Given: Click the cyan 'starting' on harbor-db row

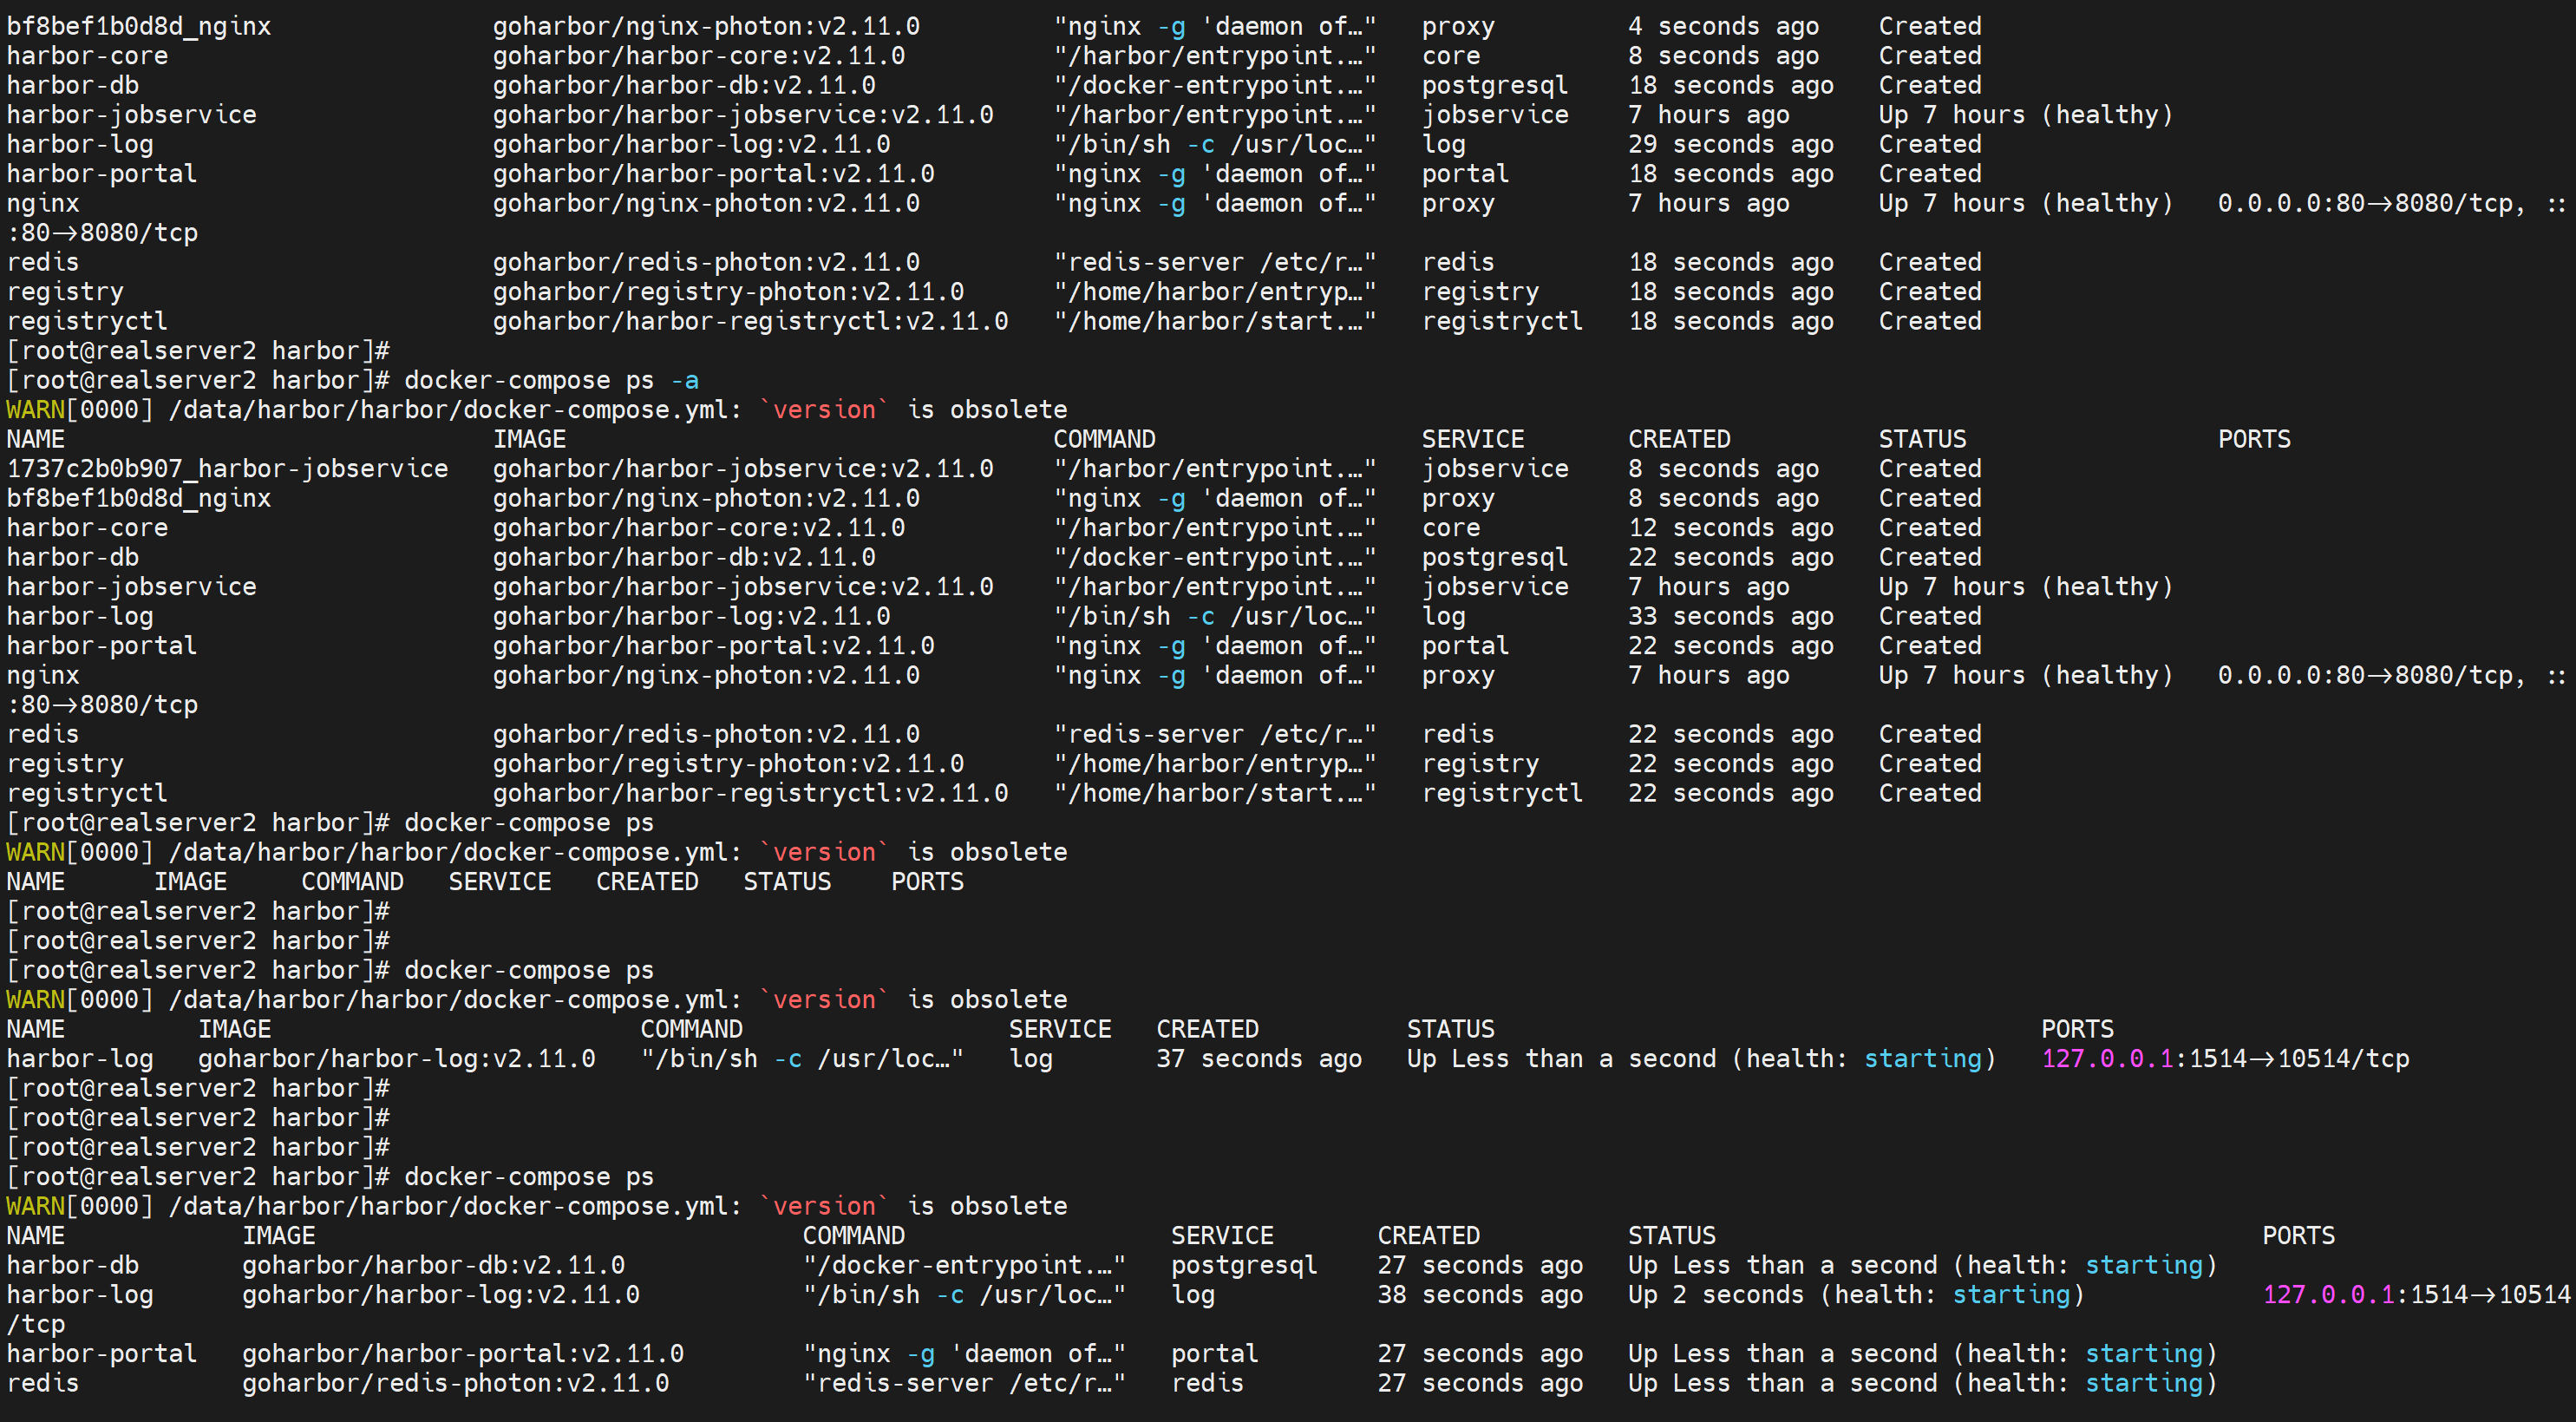Looking at the screenshot, I should (2143, 1266).
